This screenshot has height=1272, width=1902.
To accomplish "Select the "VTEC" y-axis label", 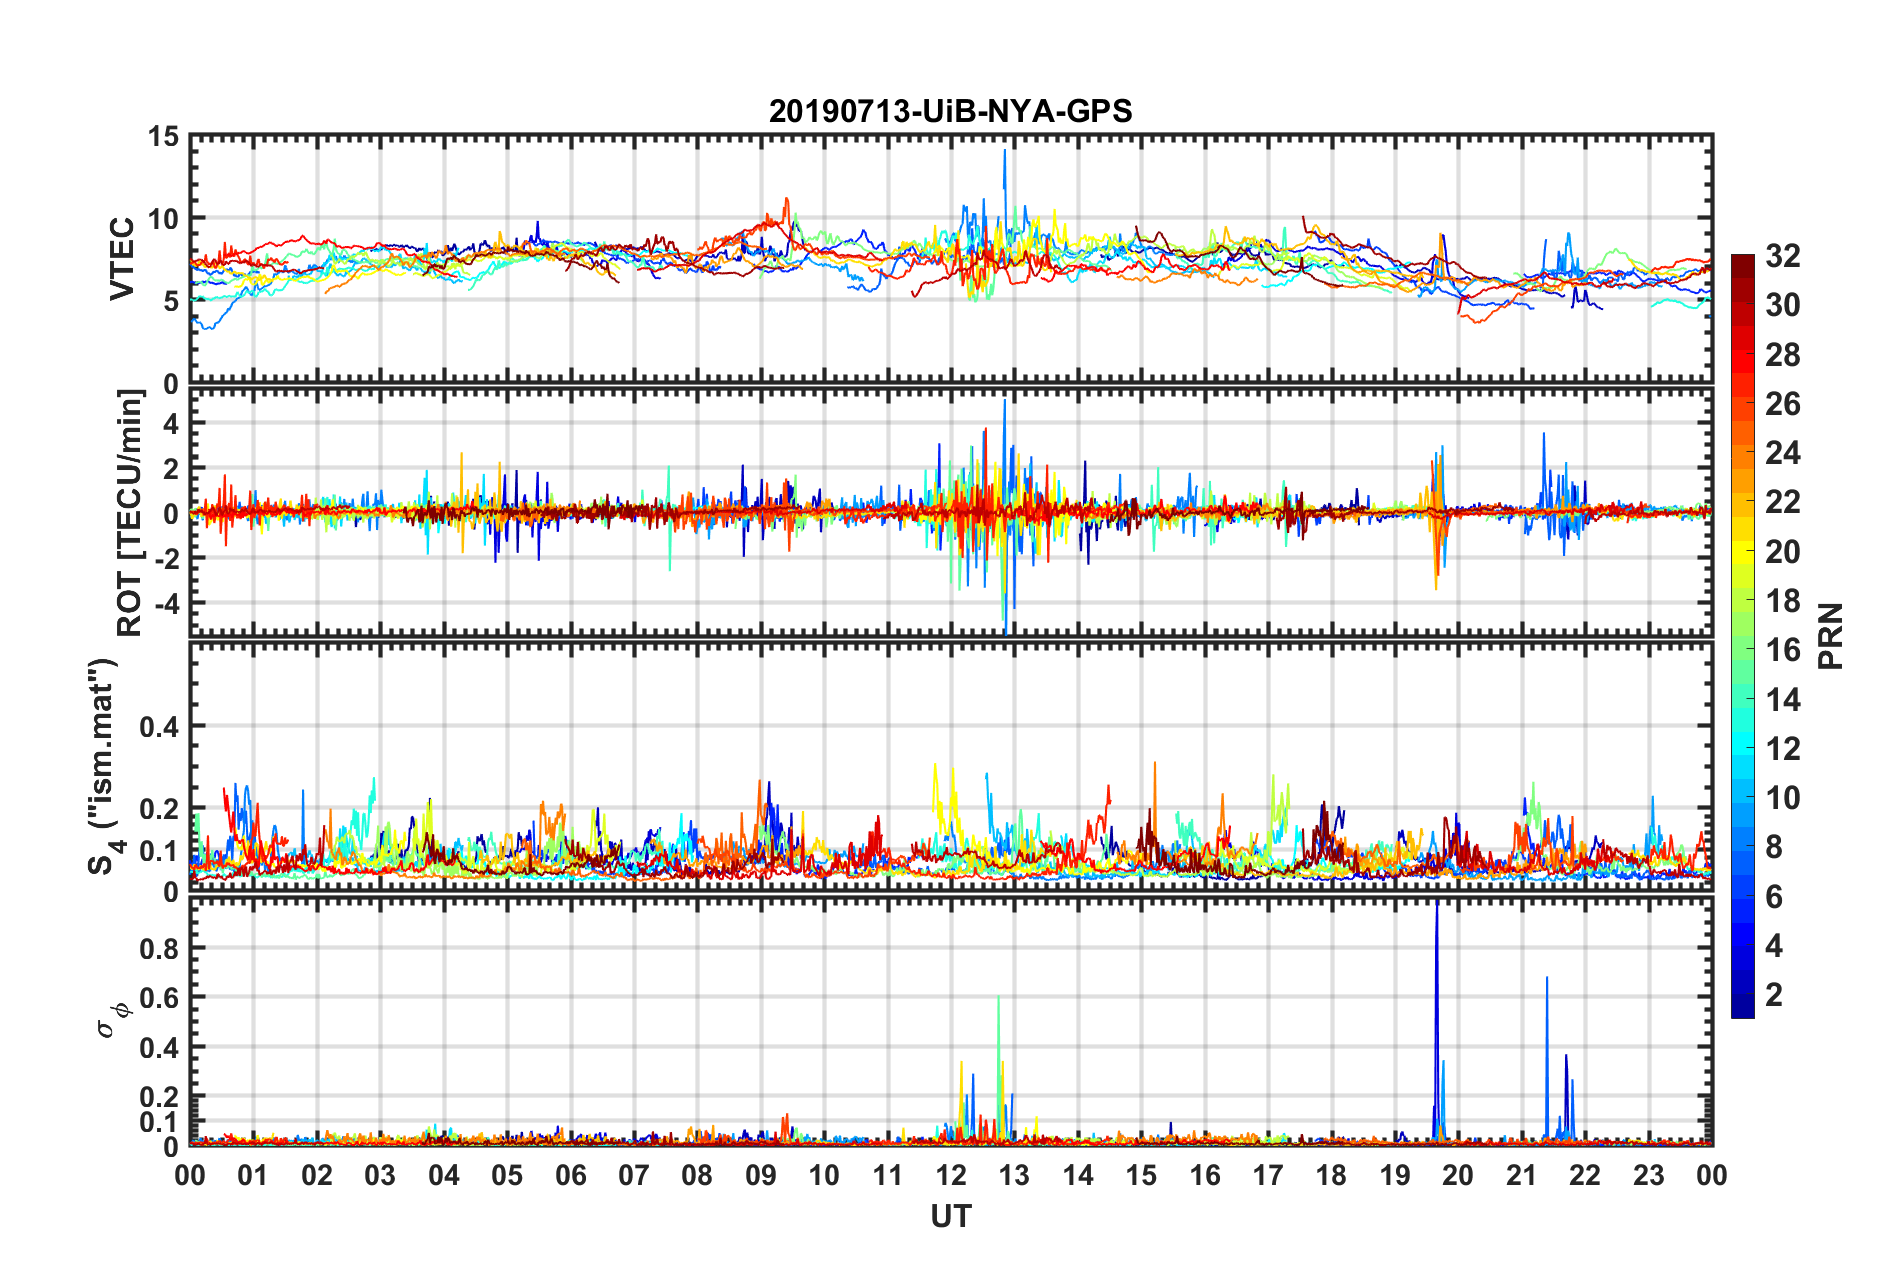I will coord(122,258).
